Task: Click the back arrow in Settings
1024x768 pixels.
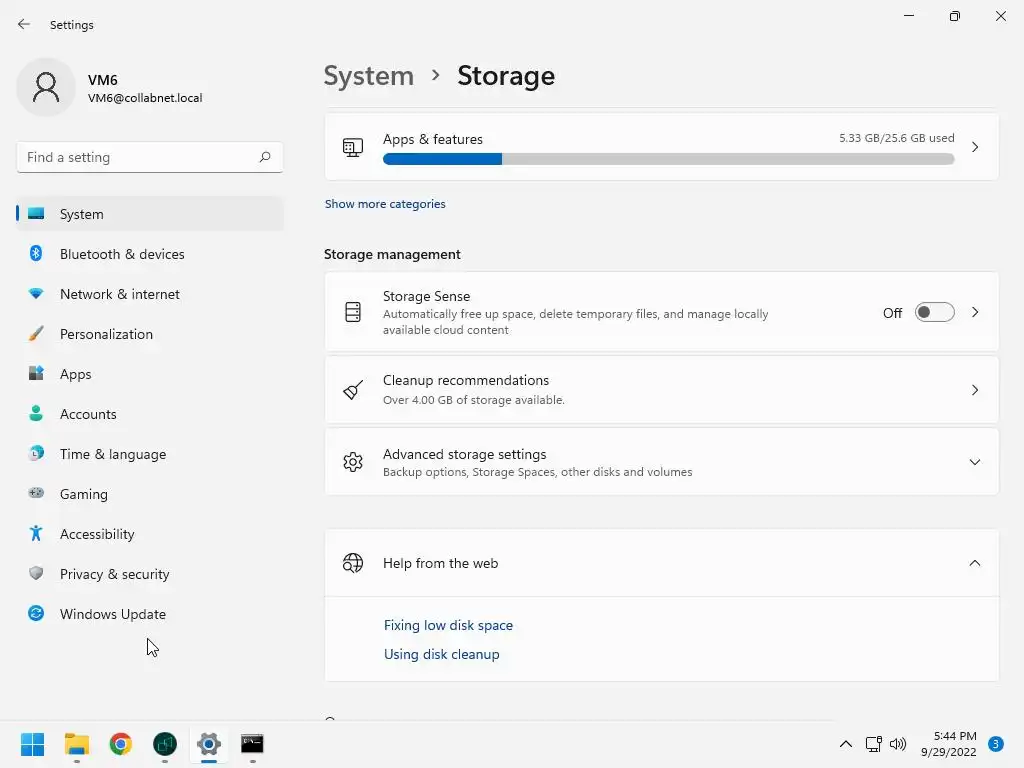Action: 24,24
